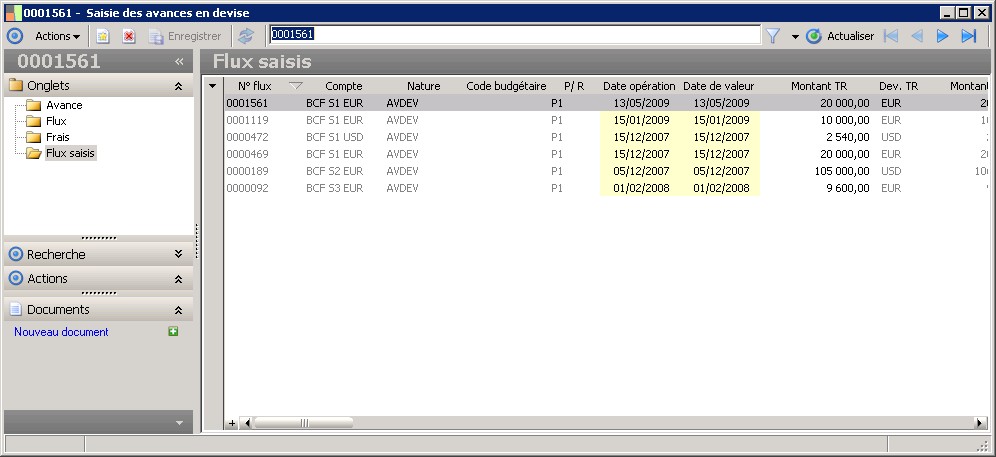Click the search field containing 0001561
The image size is (996, 457).
[x=514, y=34]
